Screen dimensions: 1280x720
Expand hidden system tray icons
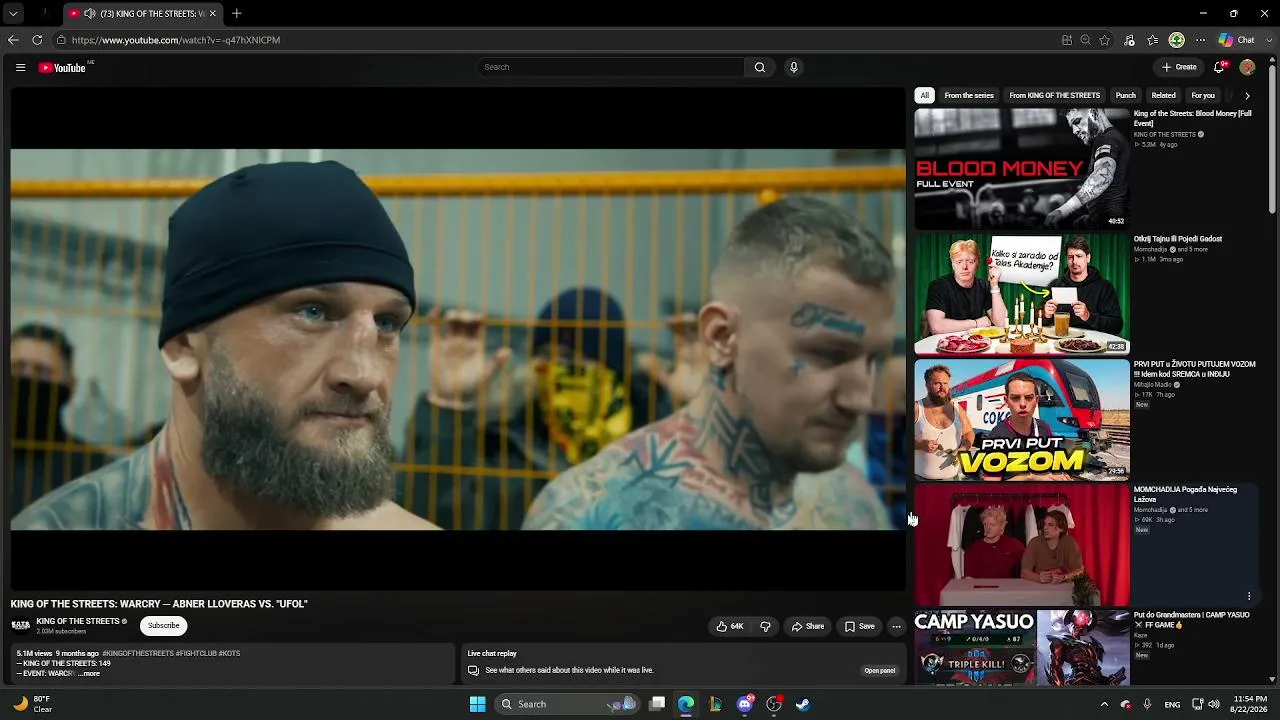click(x=1104, y=704)
